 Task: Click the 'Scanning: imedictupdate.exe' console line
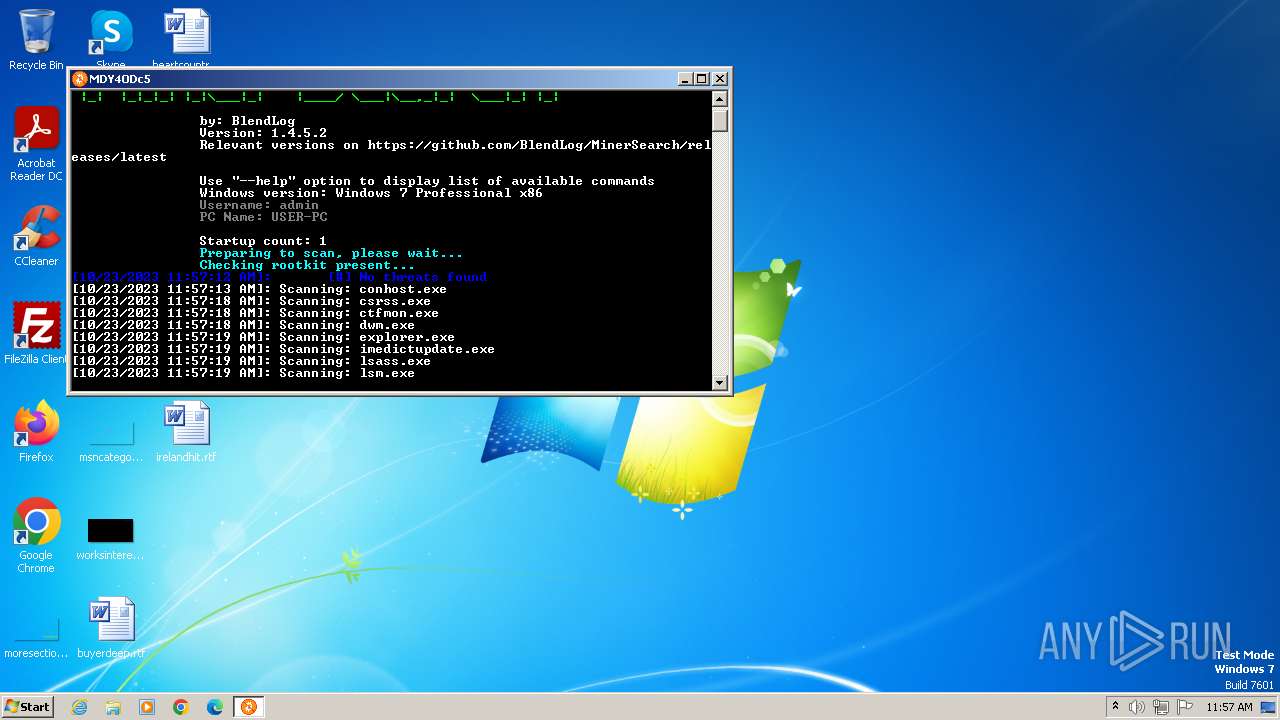point(283,349)
